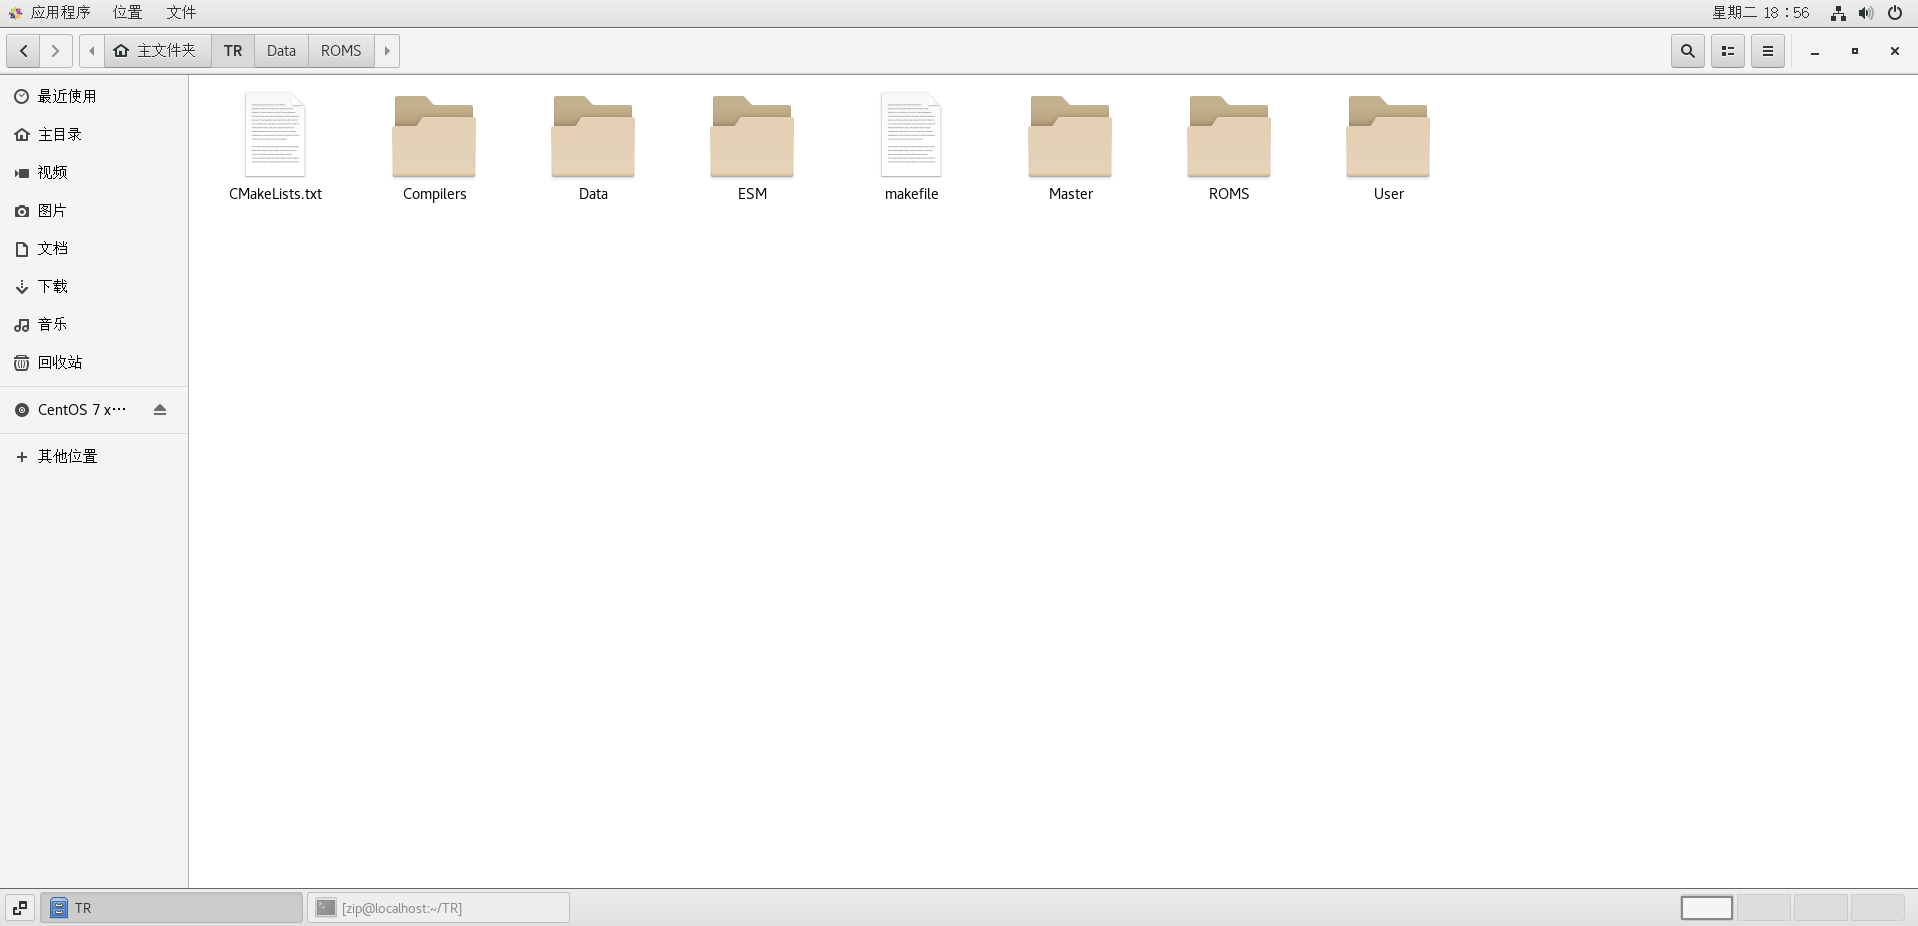Open the 位置 places menu

click(127, 12)
